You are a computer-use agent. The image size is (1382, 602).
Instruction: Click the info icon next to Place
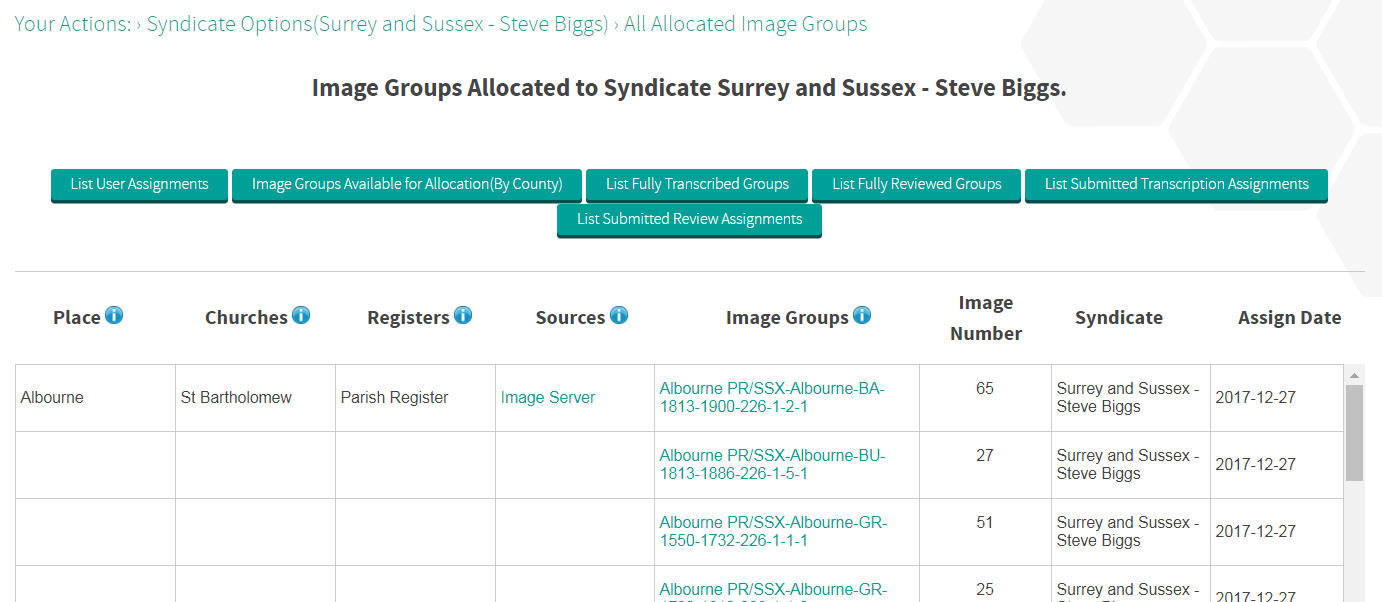click(x=114, y=316)
